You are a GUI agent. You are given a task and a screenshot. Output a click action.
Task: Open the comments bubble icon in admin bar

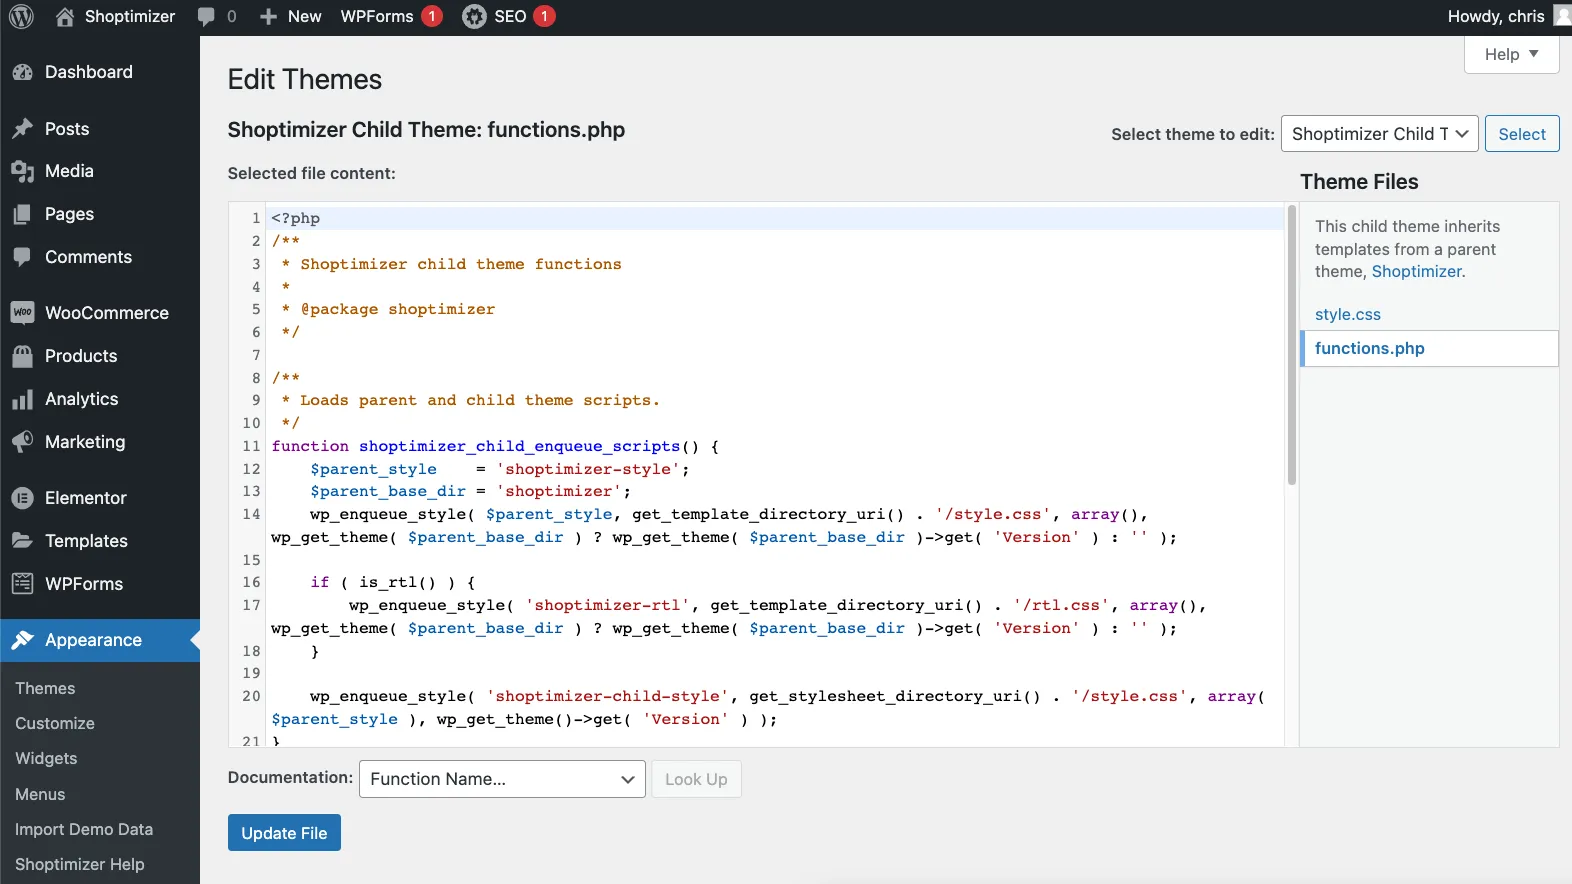[206, 16]
